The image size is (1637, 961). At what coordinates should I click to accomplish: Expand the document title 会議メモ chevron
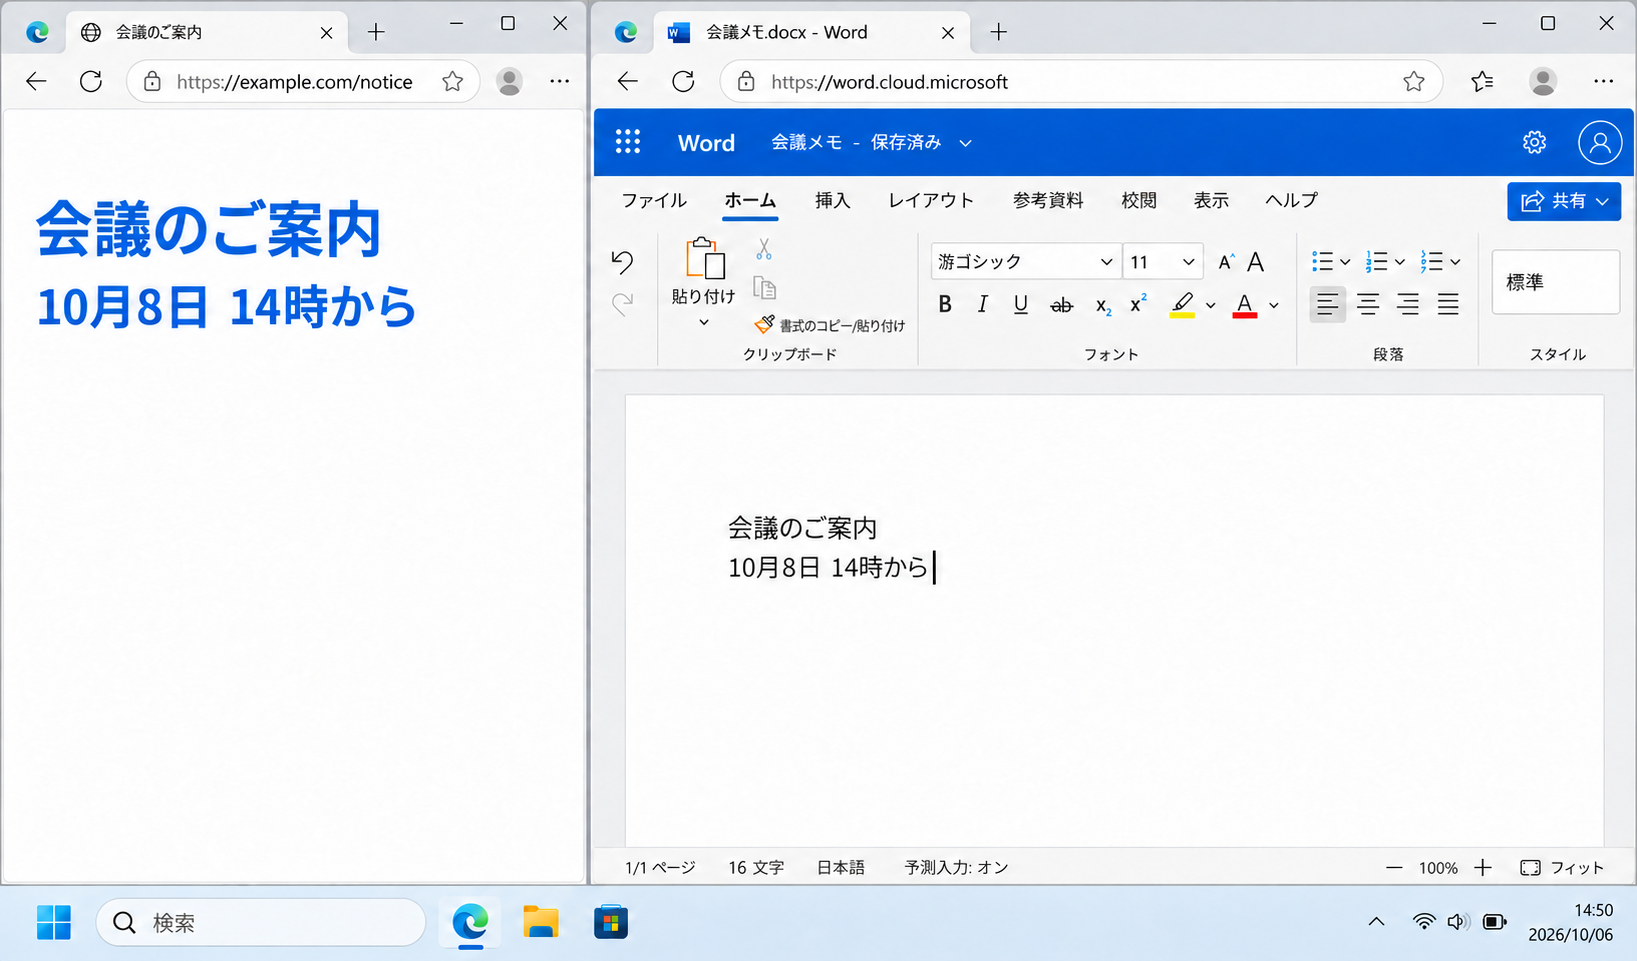[x=965, y=143]
